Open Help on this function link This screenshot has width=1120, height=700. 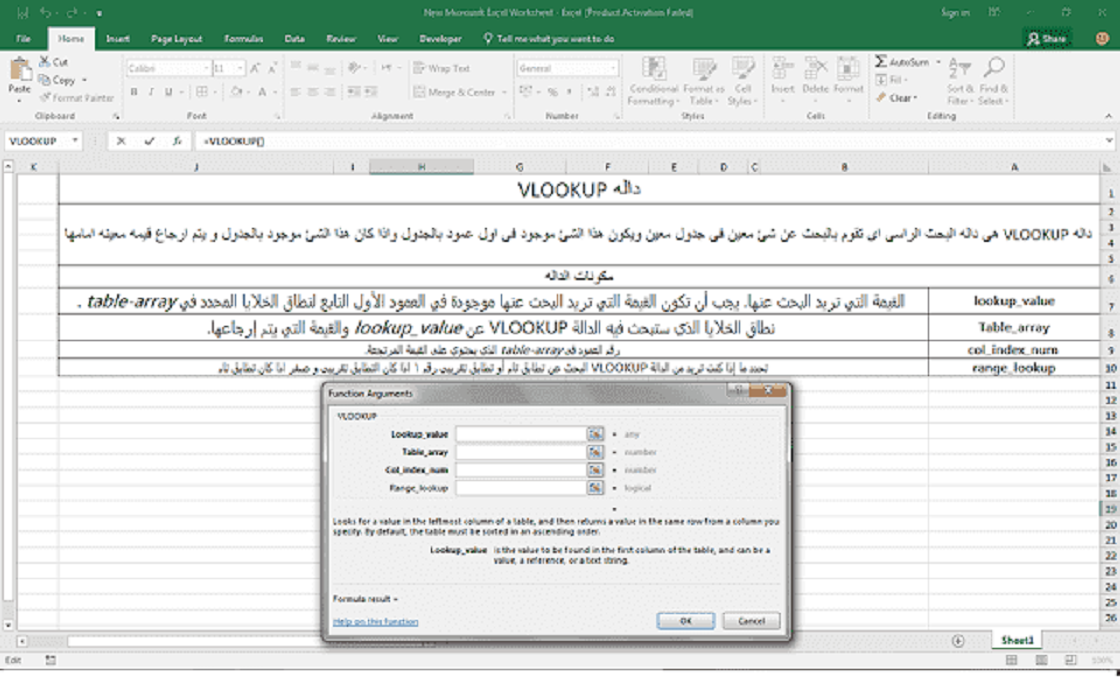coord(376,621)
